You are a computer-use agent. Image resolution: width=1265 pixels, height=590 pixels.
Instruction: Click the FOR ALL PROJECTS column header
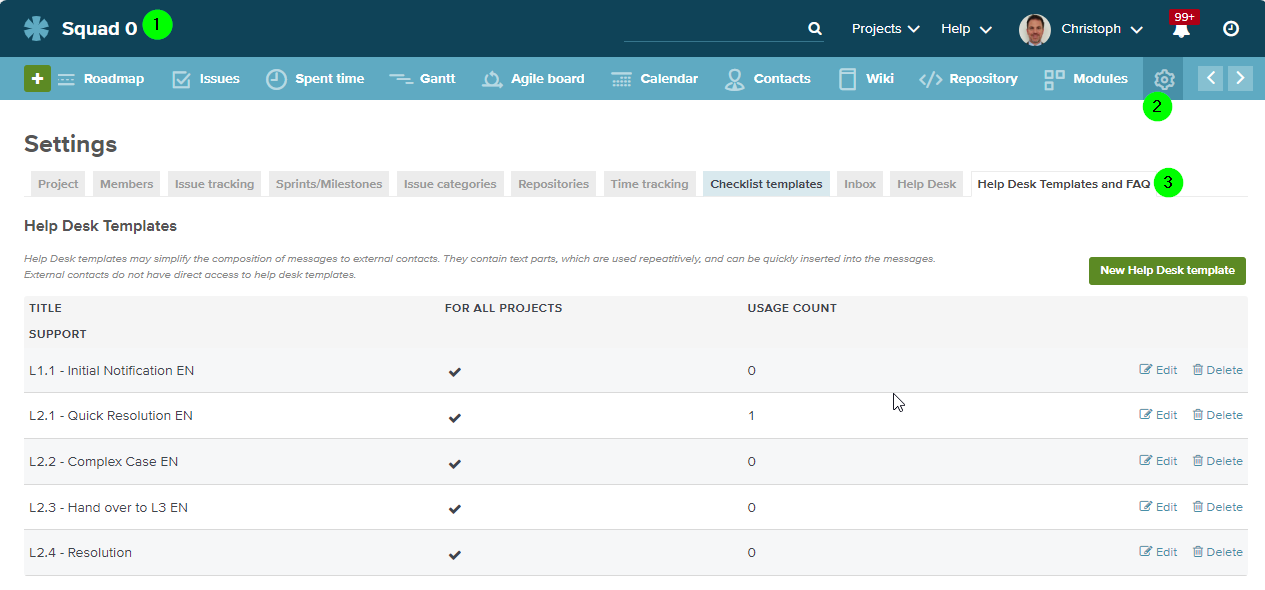[x=504, y=308]
